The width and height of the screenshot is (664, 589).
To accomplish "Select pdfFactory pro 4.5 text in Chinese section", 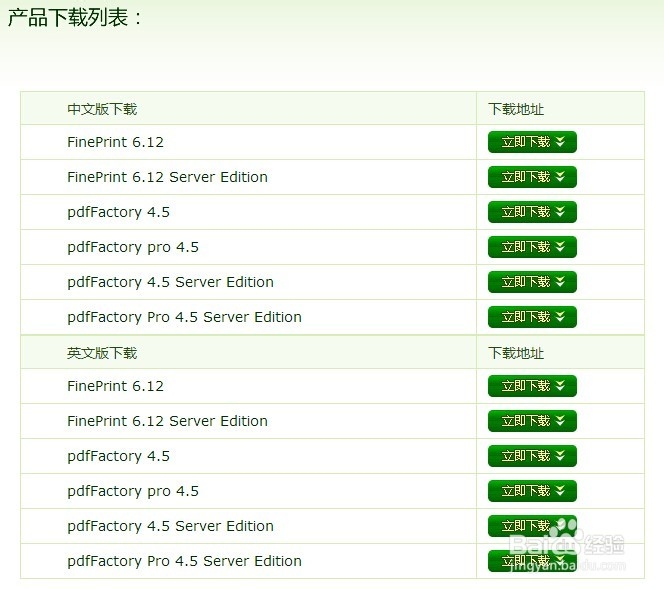I will click(133, 247).
